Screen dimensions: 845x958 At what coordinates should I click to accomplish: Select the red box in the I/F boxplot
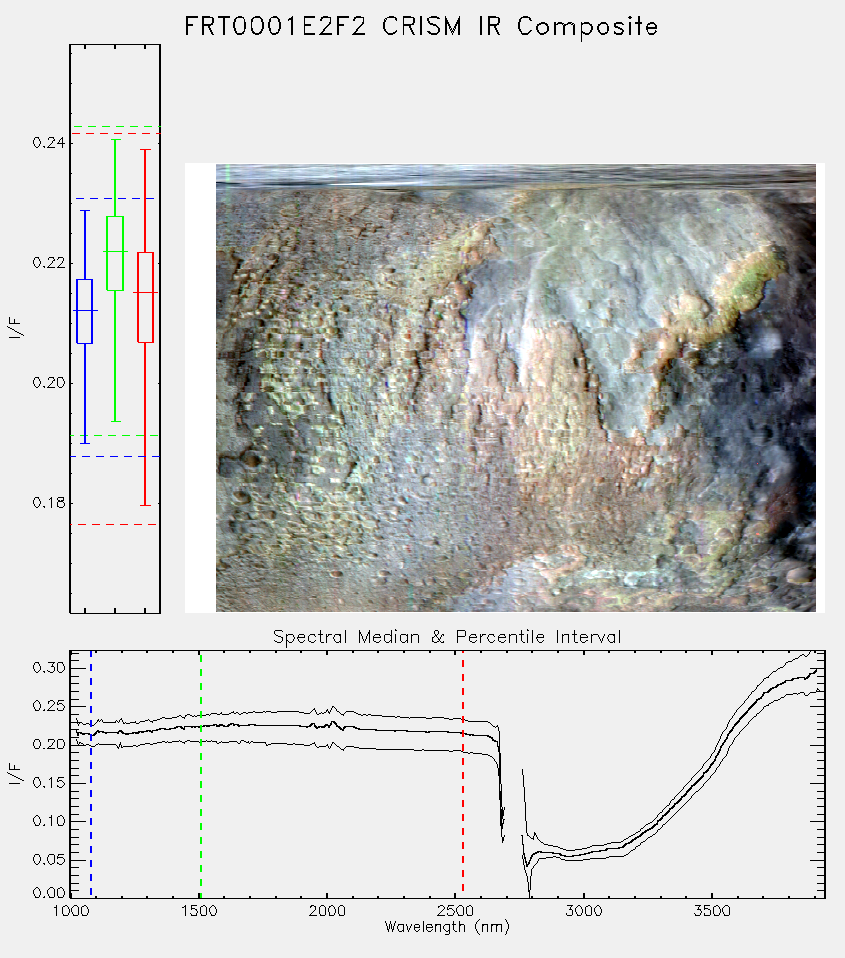[145, 297]
